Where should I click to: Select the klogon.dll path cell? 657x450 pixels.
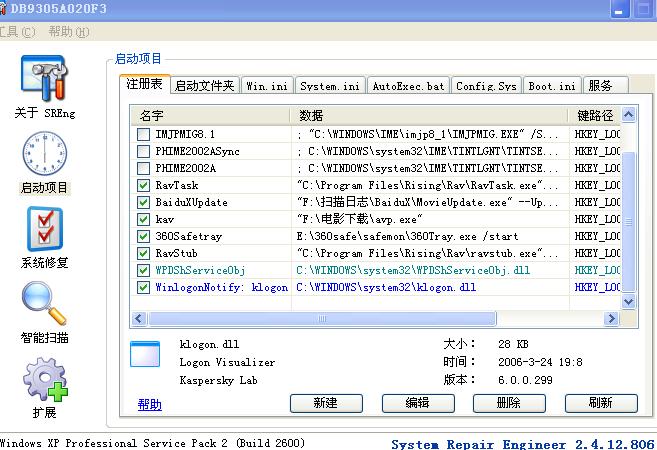click(429, 287)
